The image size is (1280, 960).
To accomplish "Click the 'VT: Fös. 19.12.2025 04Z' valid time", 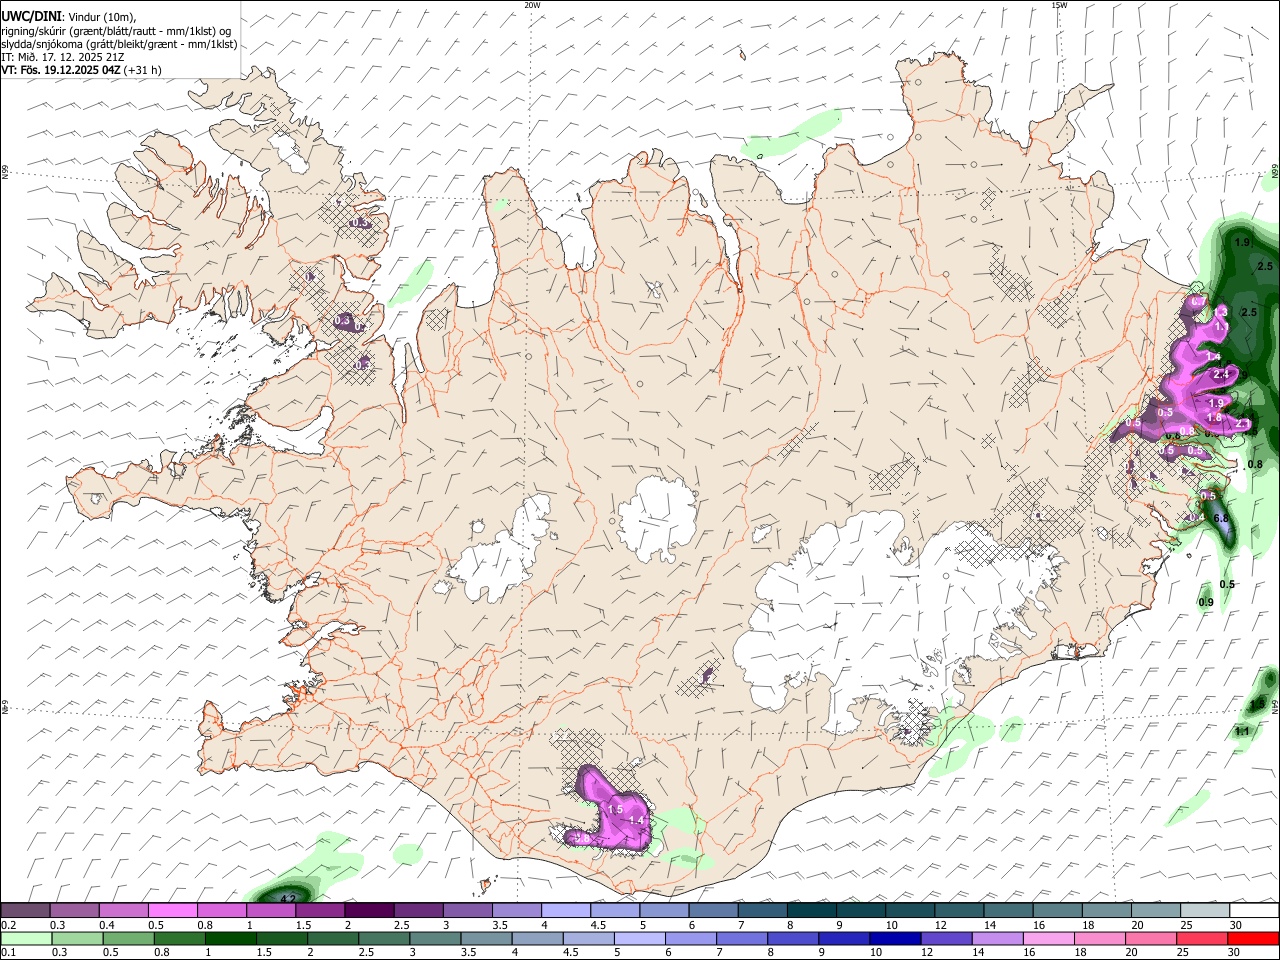I will [x=61, y=70].
